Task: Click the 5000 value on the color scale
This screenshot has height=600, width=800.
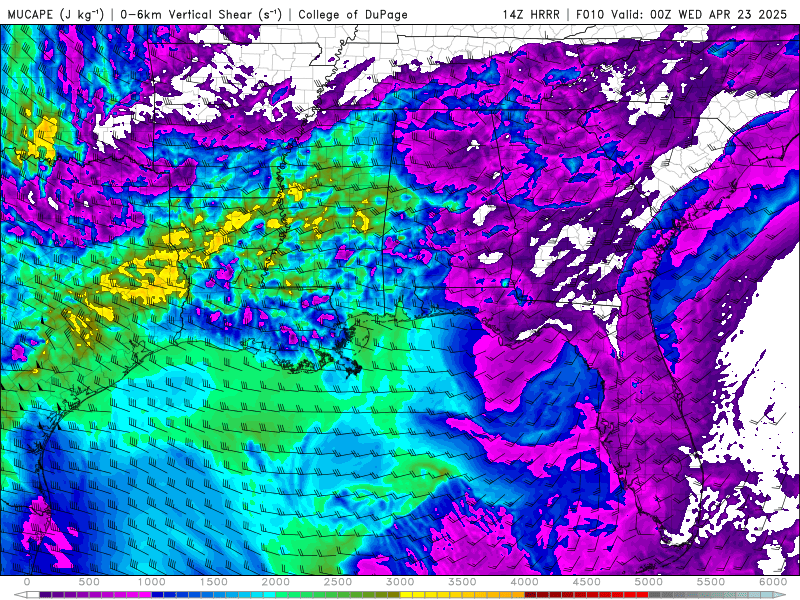Action: [649, 582]
